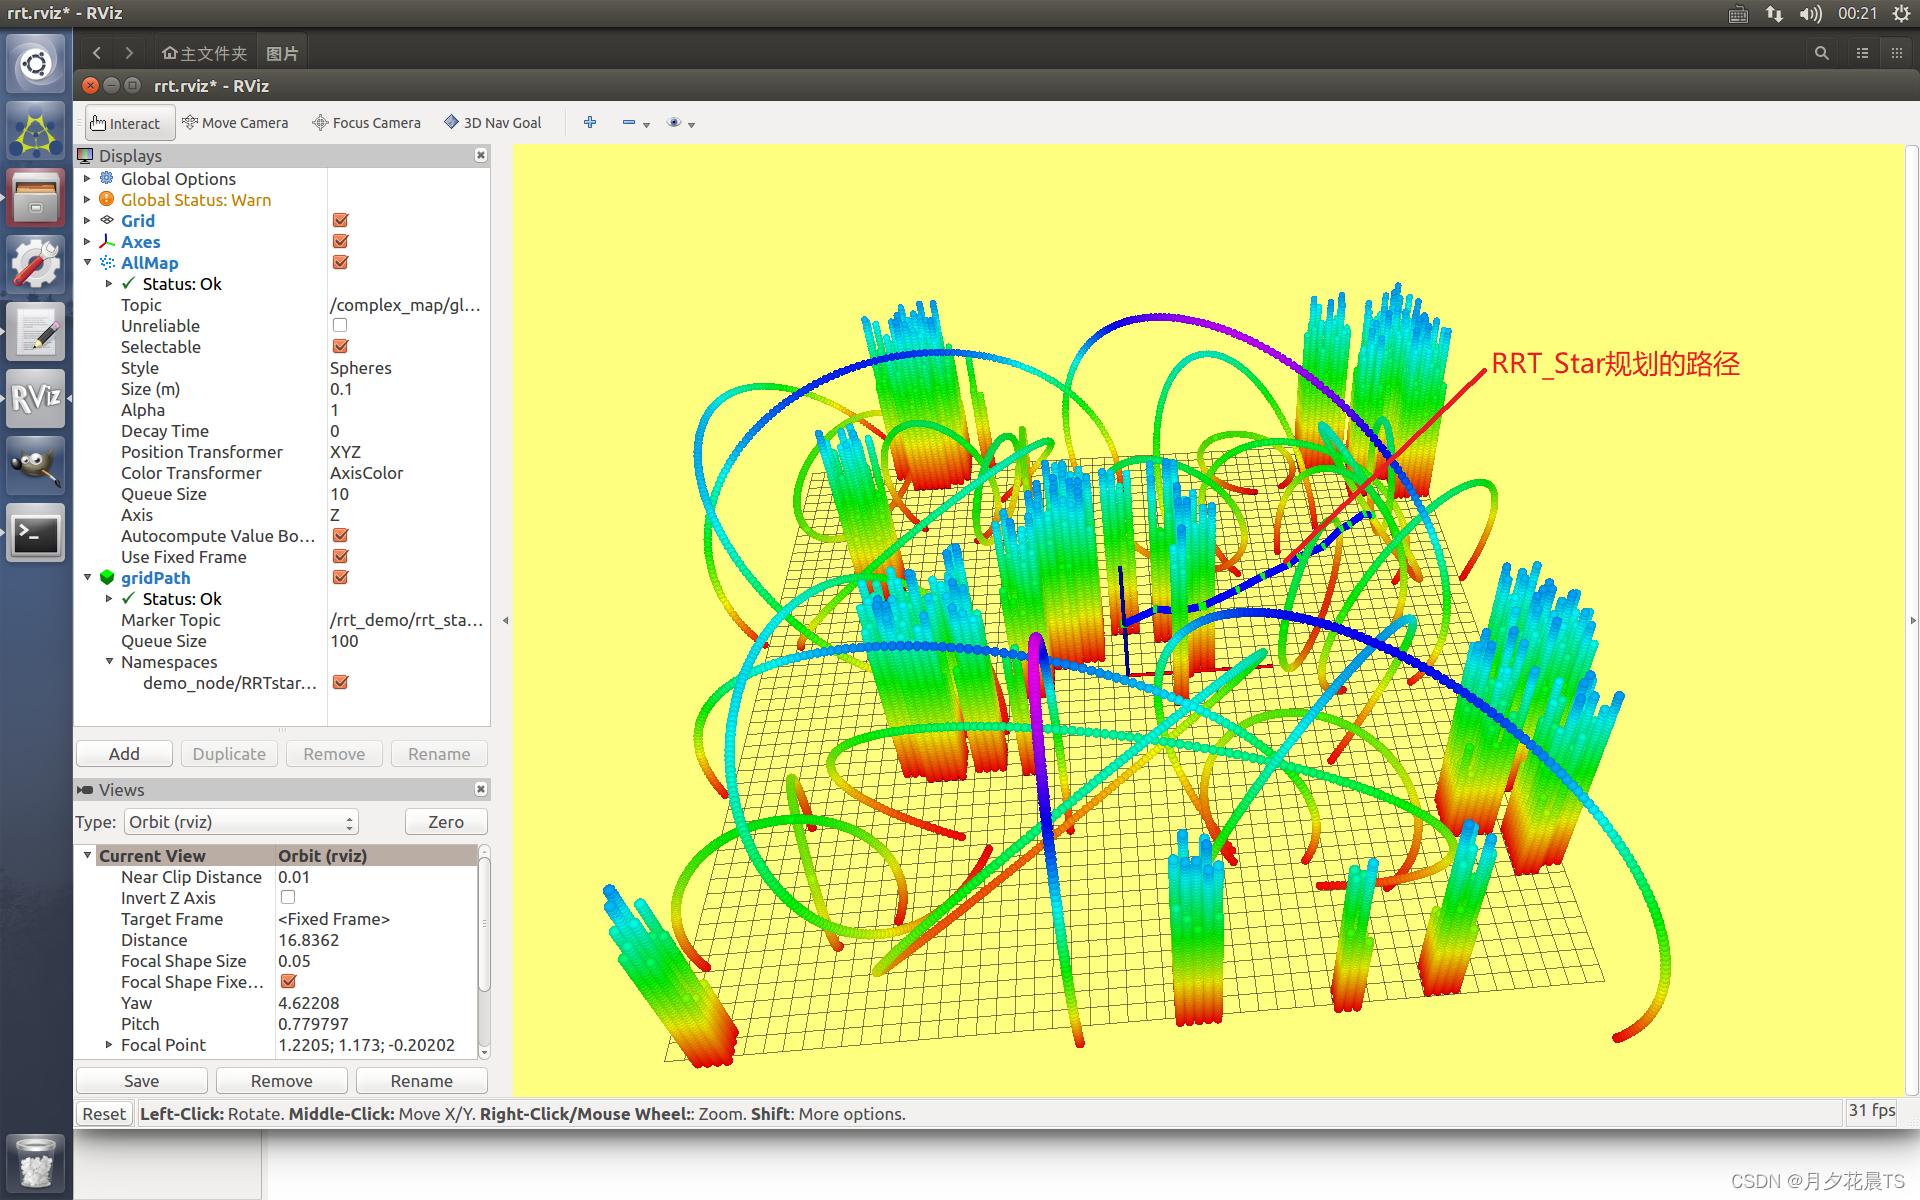Image resolution: width=1920 pixels, height=1200 pixels.
Task: Activate the Move Camera tool
Action: 235,123
